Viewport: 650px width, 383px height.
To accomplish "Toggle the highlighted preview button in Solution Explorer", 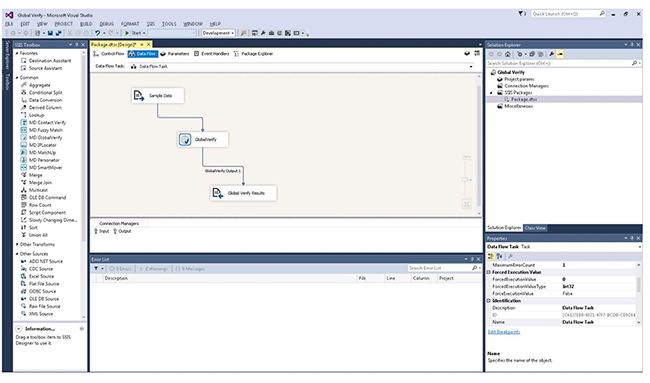I will point(560,54).
